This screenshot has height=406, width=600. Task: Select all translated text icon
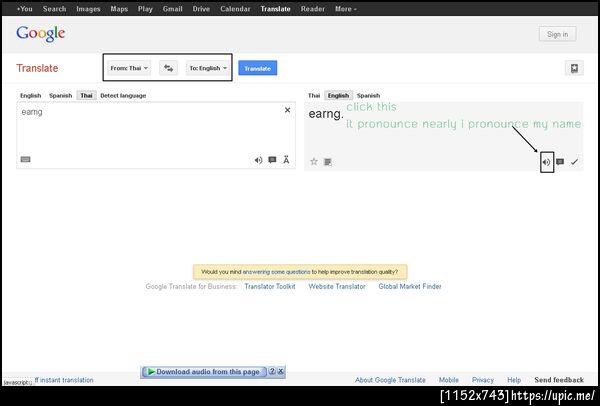pos(328,162)
